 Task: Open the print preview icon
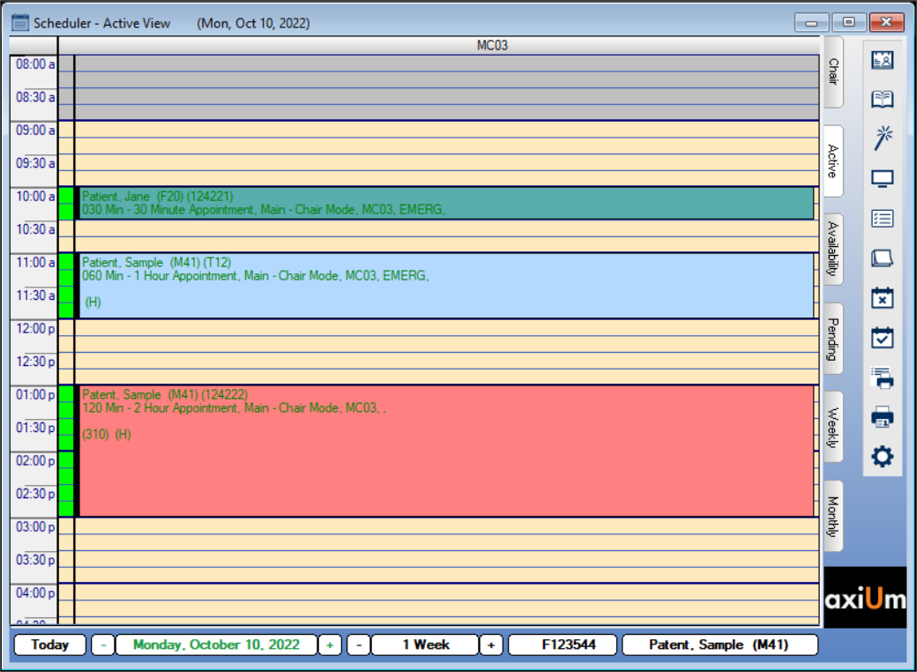click(x=882, y=378)
